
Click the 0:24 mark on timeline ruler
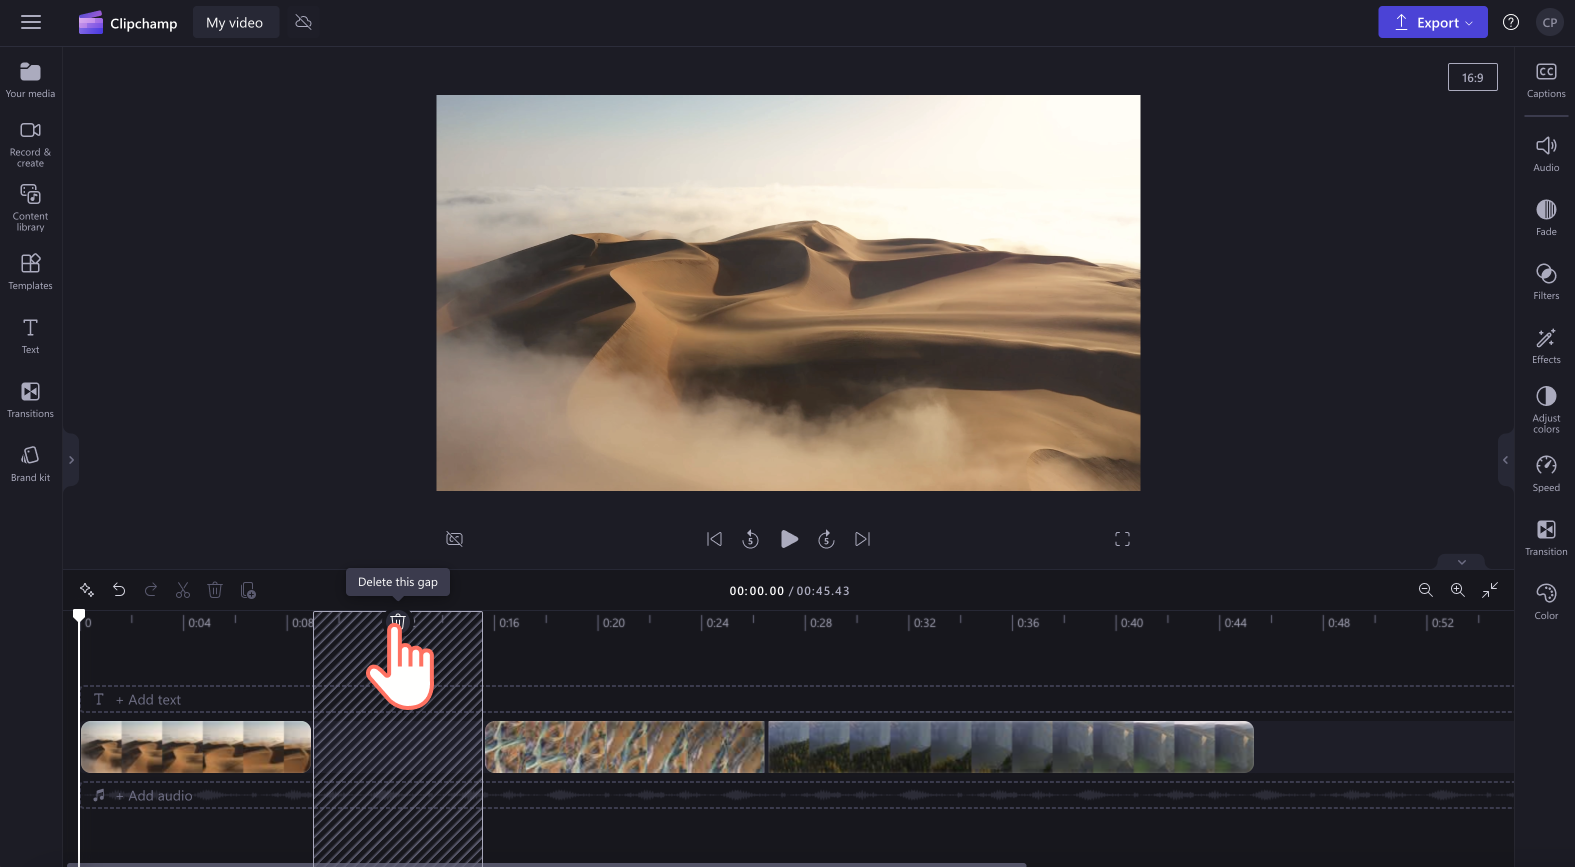(716, 623)
